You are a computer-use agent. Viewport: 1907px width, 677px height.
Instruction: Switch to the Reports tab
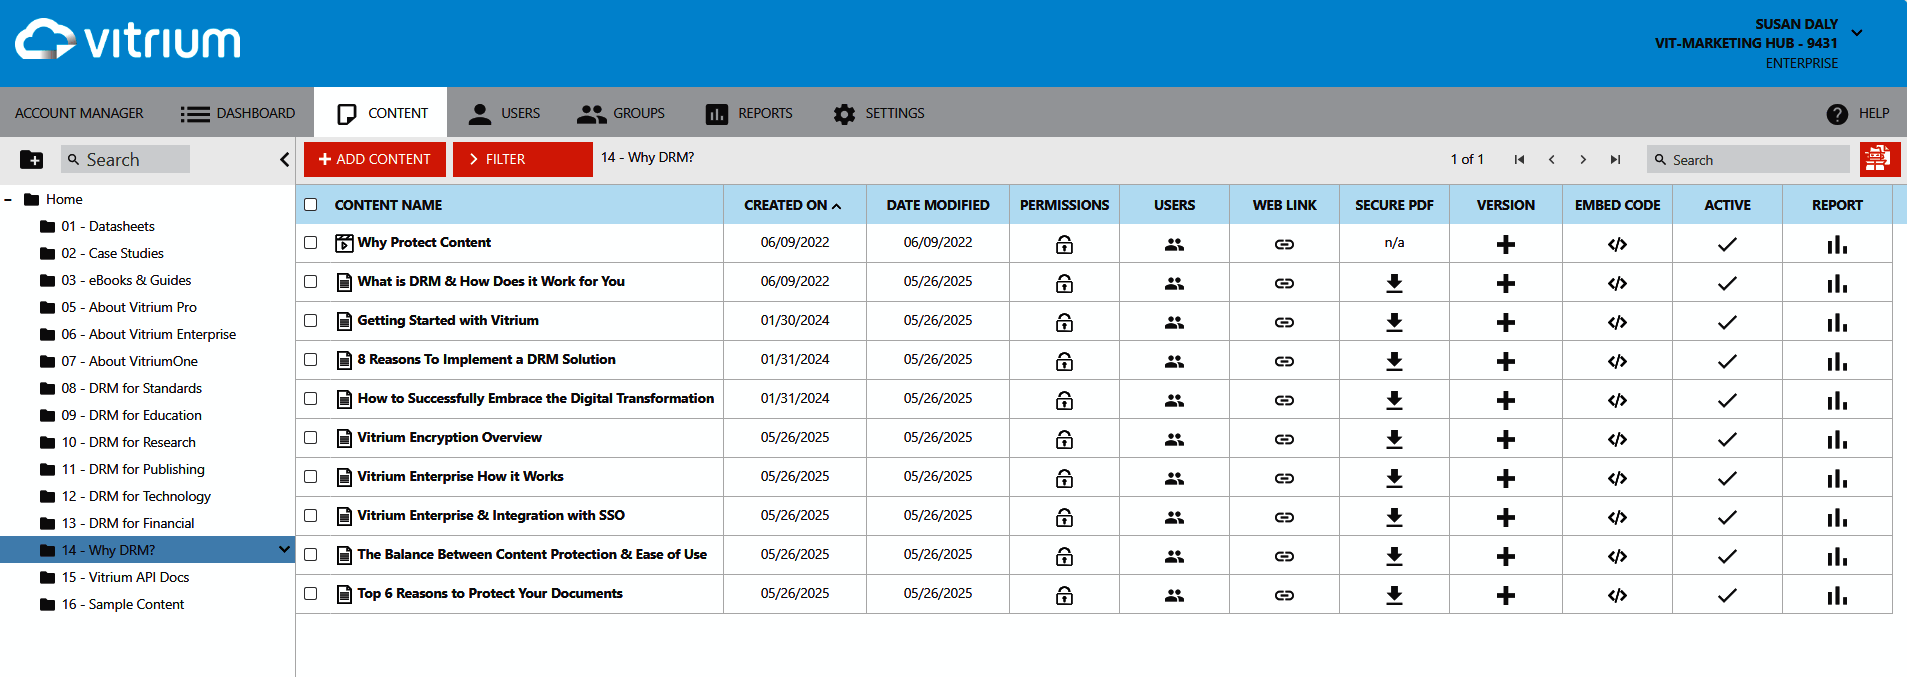749,113
